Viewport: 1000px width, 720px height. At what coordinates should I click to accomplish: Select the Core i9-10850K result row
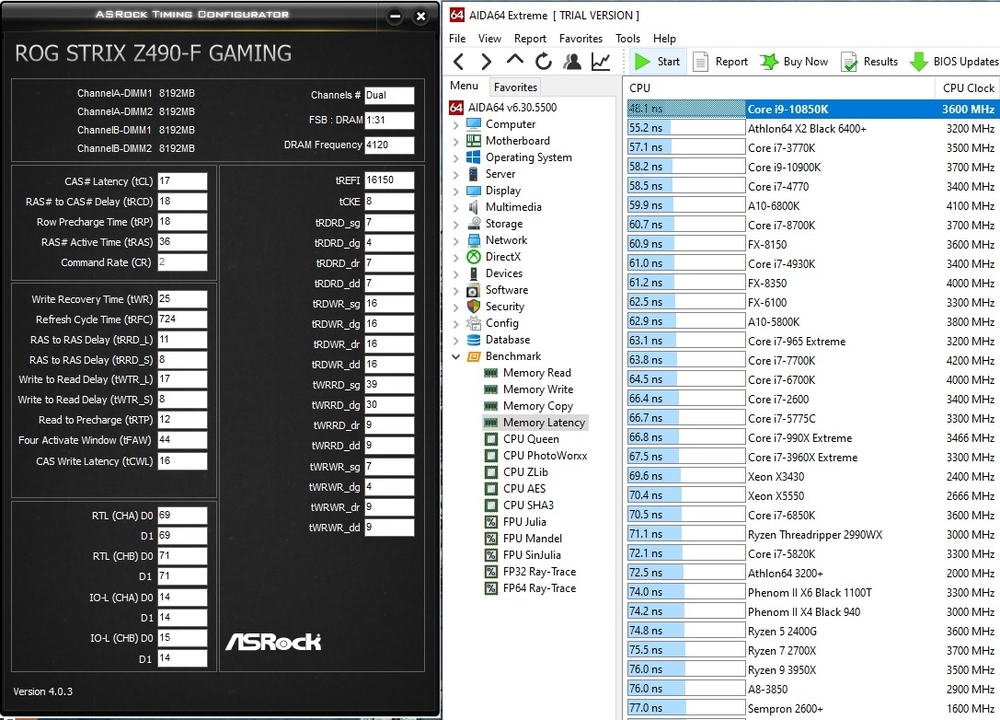[812, 109]
